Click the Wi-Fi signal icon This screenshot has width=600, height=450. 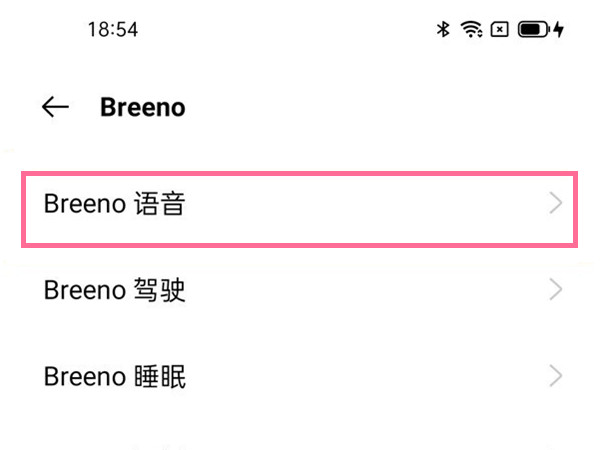pyautogui.click(x=472, y=30)
